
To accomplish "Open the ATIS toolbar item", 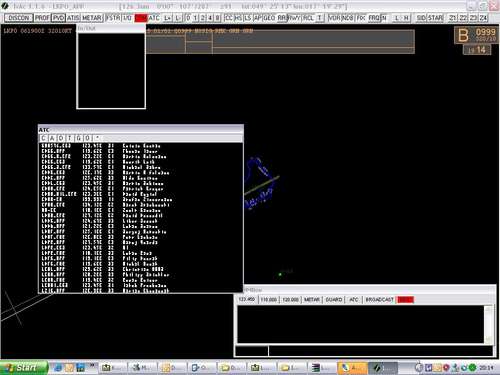I will coord(73,18).
